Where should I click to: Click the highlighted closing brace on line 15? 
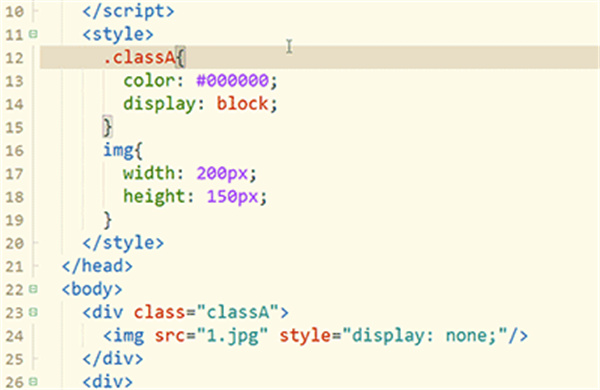(x=108, y=127)
